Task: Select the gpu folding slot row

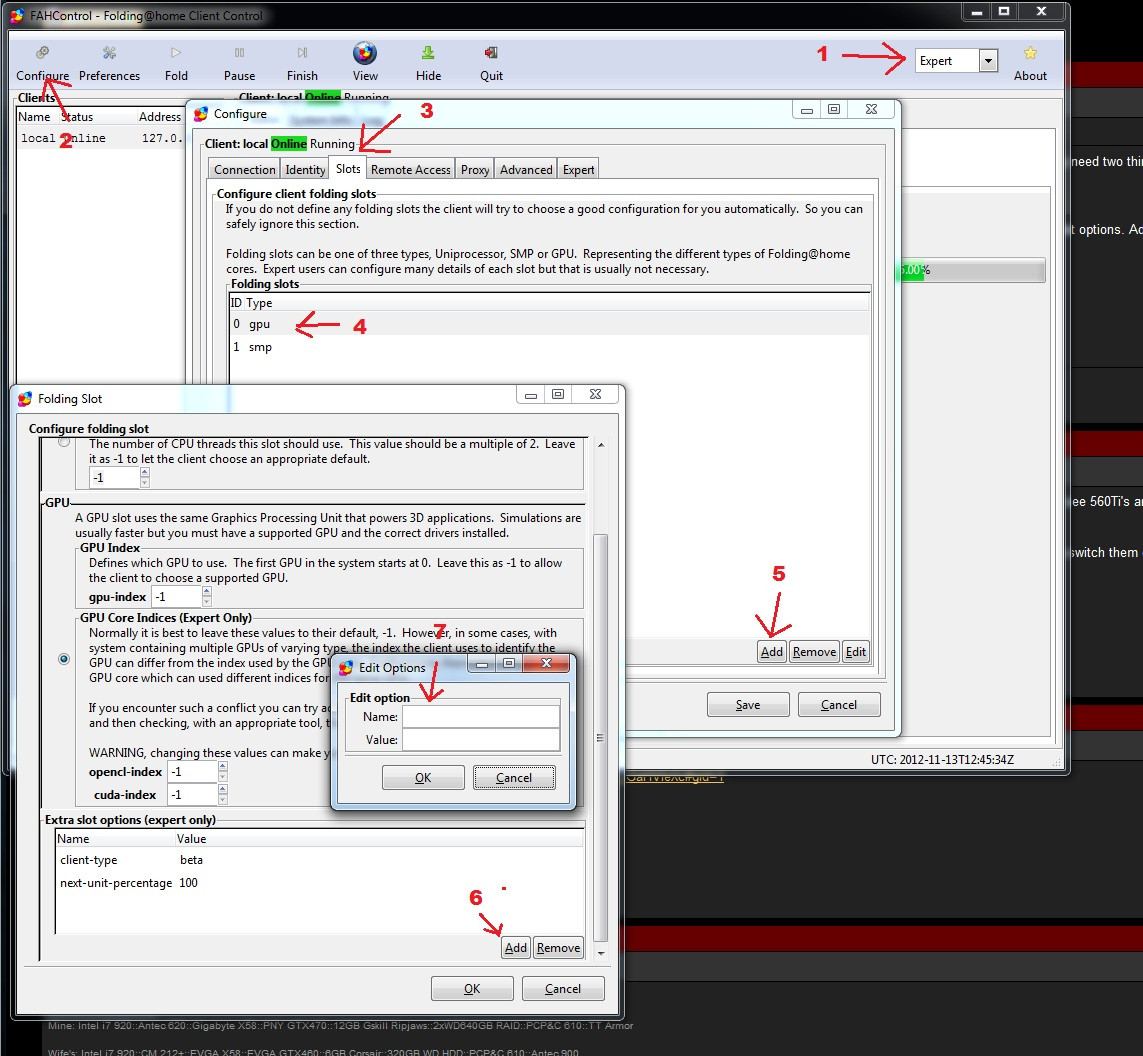Action: tap(549, 324)
